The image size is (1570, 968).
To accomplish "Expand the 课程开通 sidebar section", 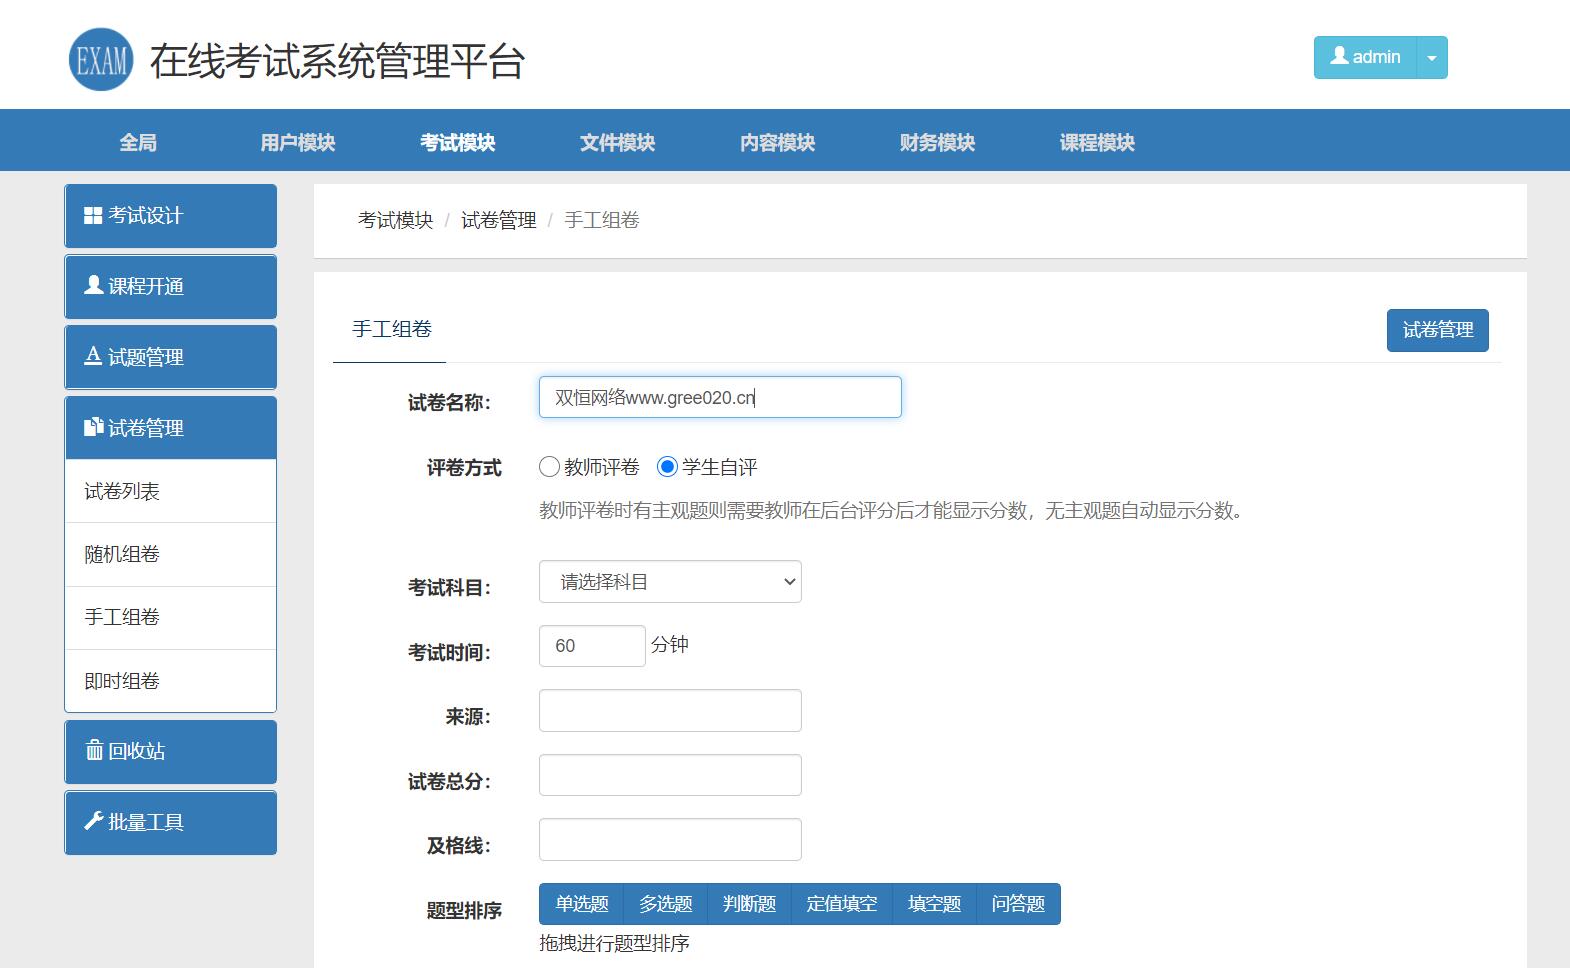I will [171, 287].
